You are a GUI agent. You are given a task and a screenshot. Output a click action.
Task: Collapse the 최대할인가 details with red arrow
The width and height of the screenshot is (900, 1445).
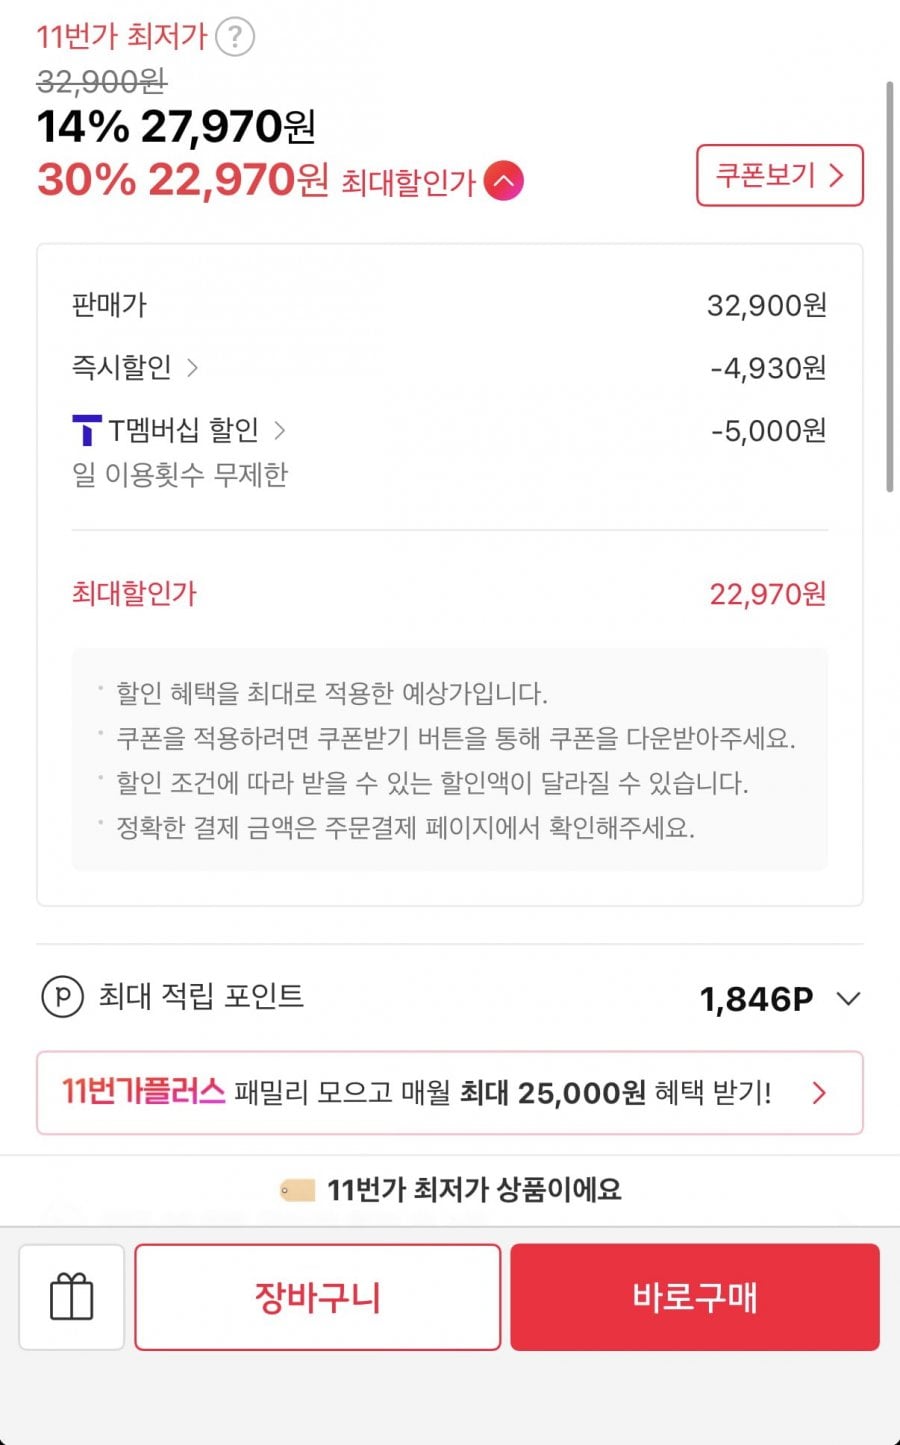(x=503, y=181)
